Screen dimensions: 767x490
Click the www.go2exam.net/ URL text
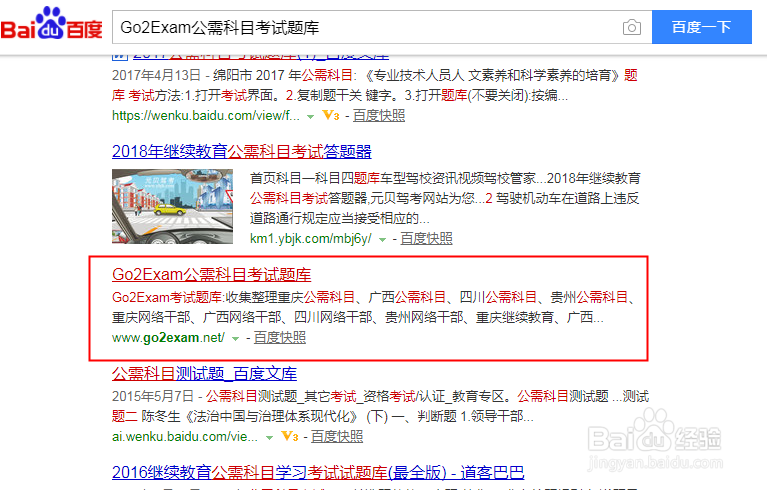coord(168,337)
